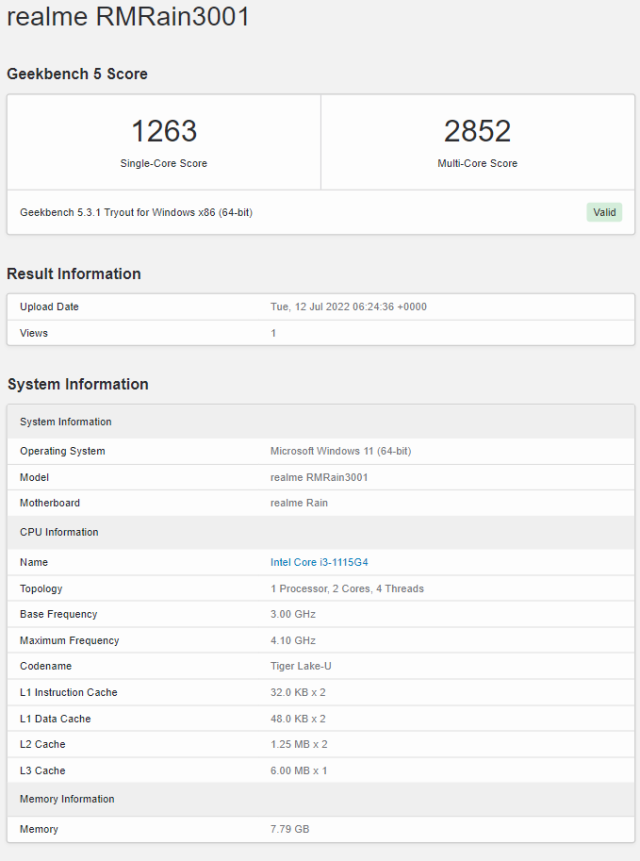Click the L3 Cache row value
Image resolution: width=640 pixels, height=861 pixels.
tap(299, 771)
